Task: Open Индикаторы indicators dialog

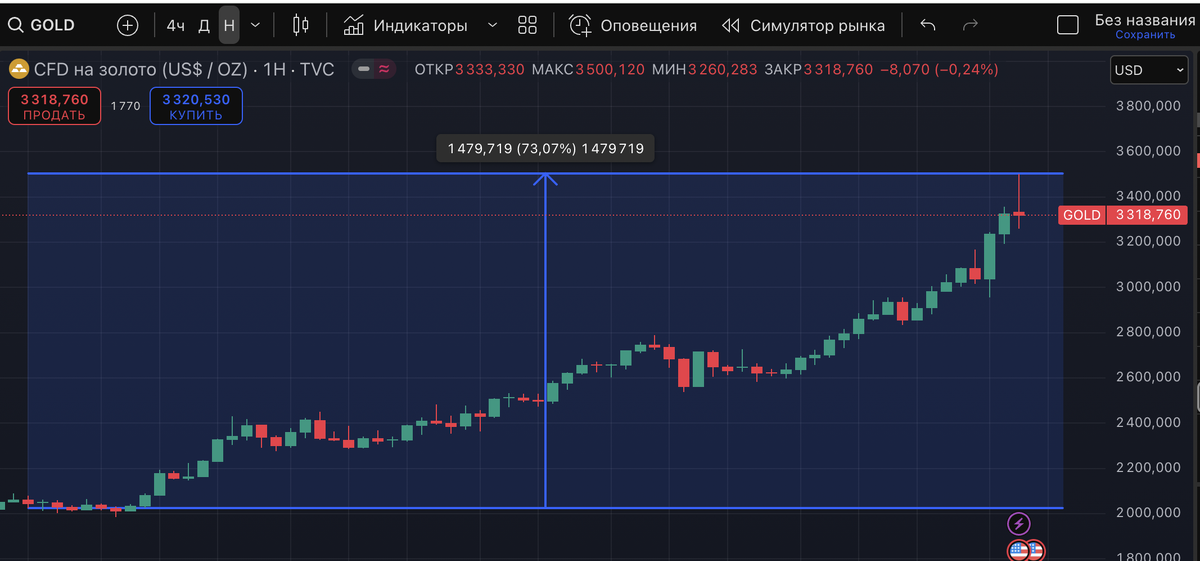Action: (x=405, y=25)
